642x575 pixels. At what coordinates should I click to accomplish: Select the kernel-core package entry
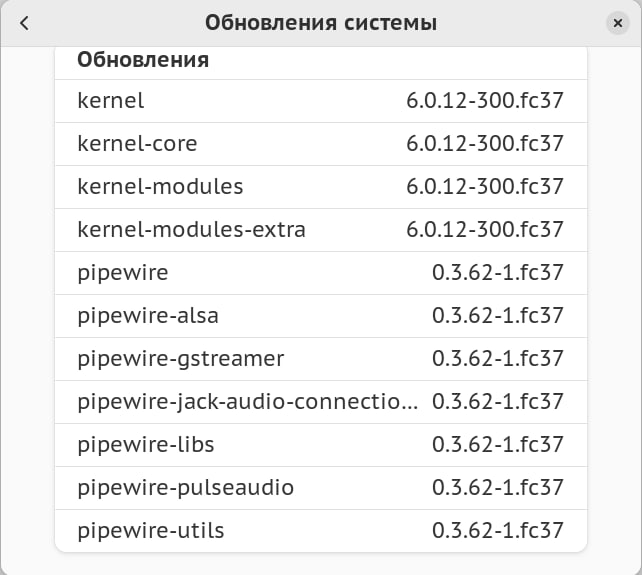[137, 143]
